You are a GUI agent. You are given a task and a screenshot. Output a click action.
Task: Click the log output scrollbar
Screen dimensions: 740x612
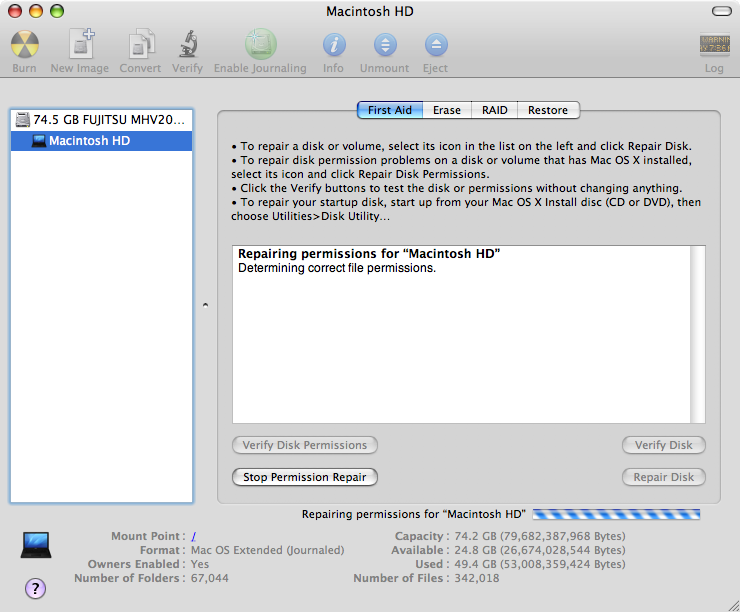coord(698,334)
